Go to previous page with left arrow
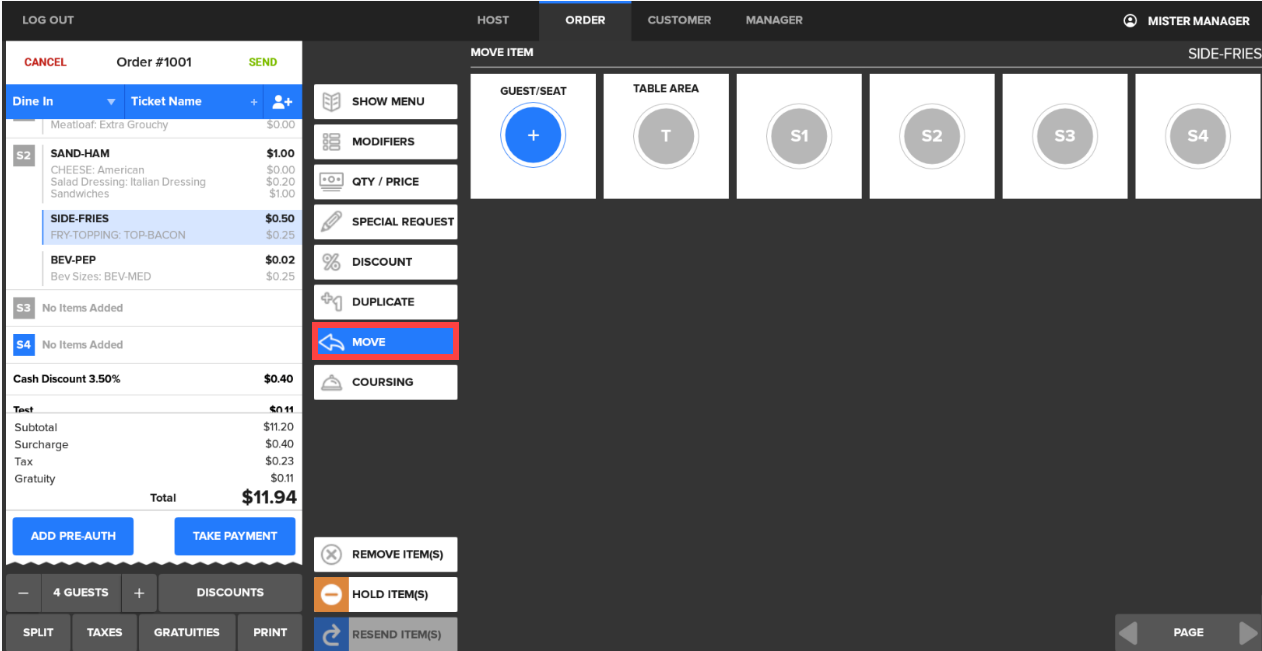 [x=1128, y=632]
